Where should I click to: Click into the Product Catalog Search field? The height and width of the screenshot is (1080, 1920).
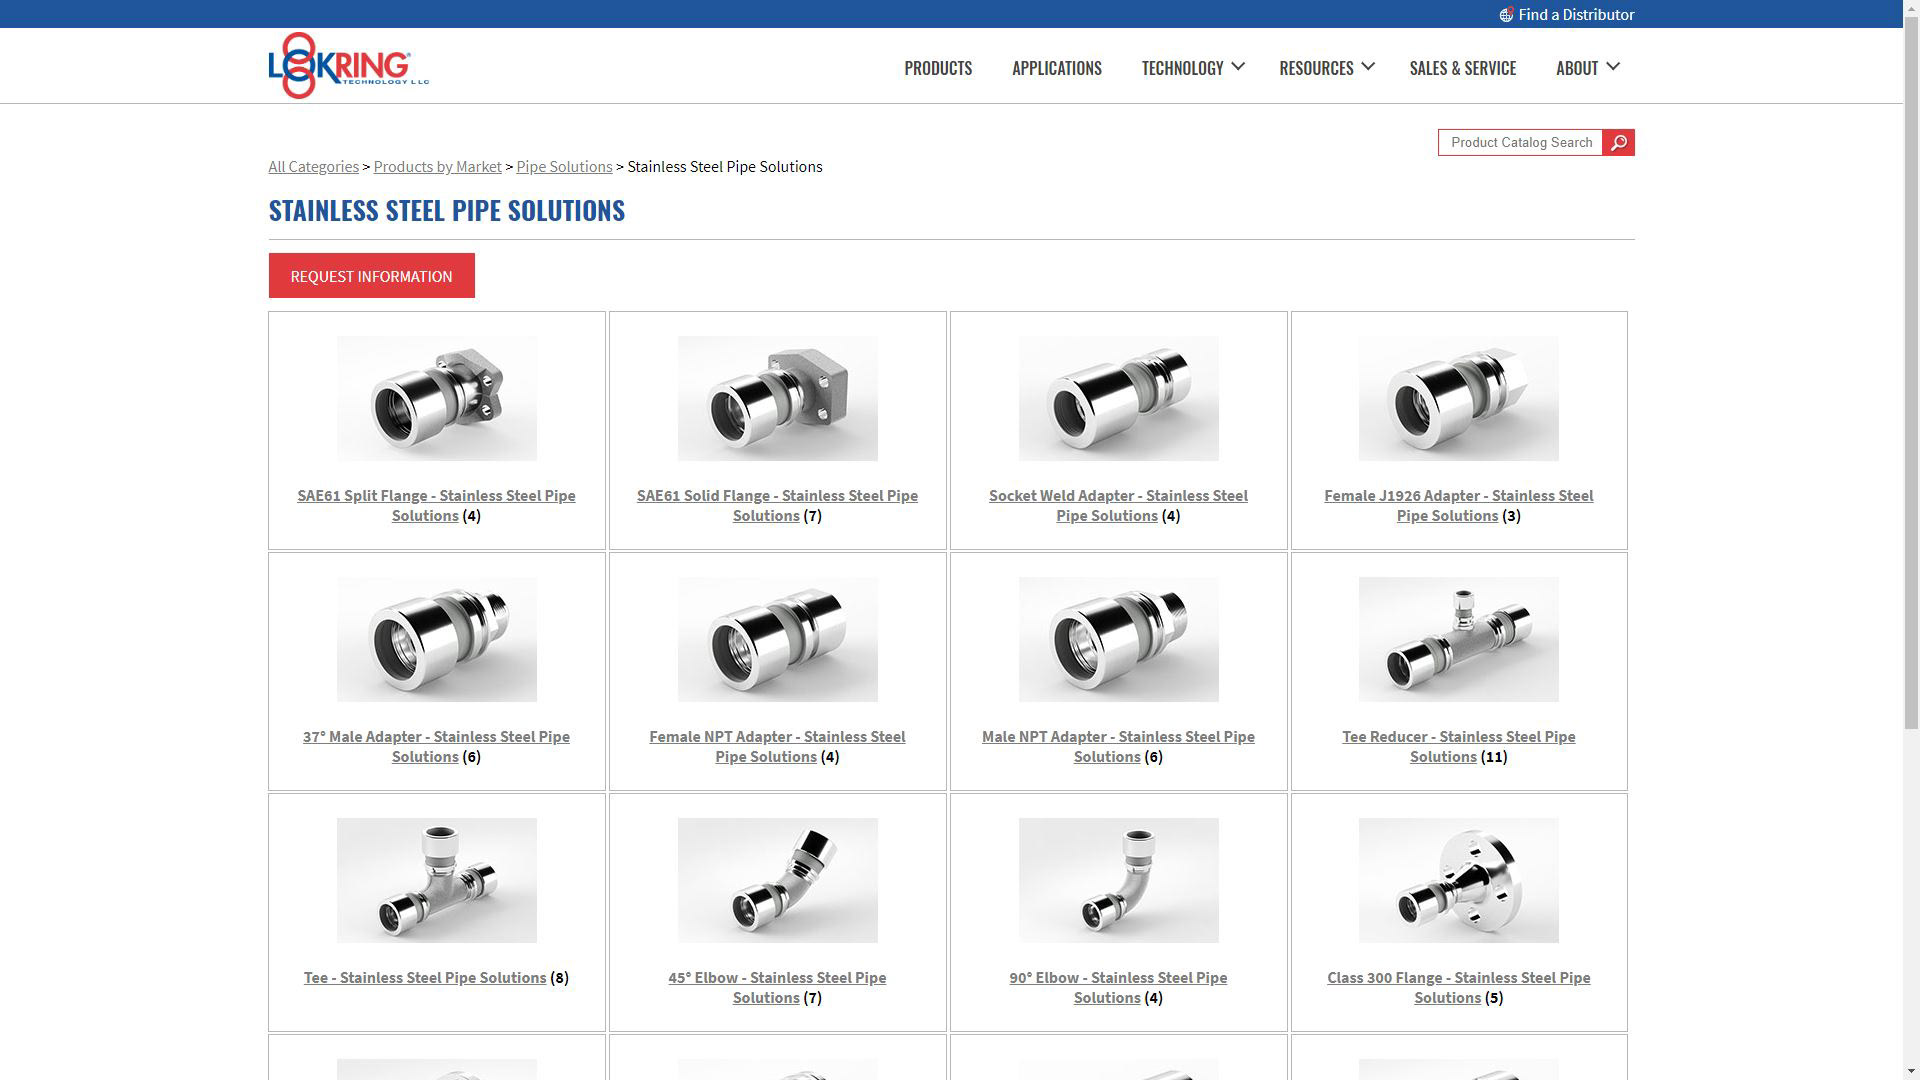(x=1520, y=143)
